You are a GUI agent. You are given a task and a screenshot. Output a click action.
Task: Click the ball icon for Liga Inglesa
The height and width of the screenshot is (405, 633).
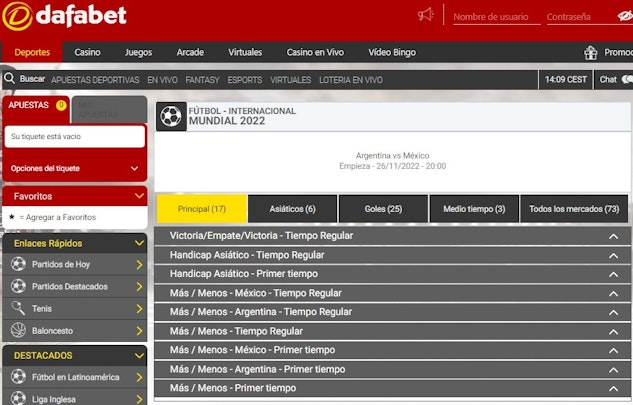point(18,398)
